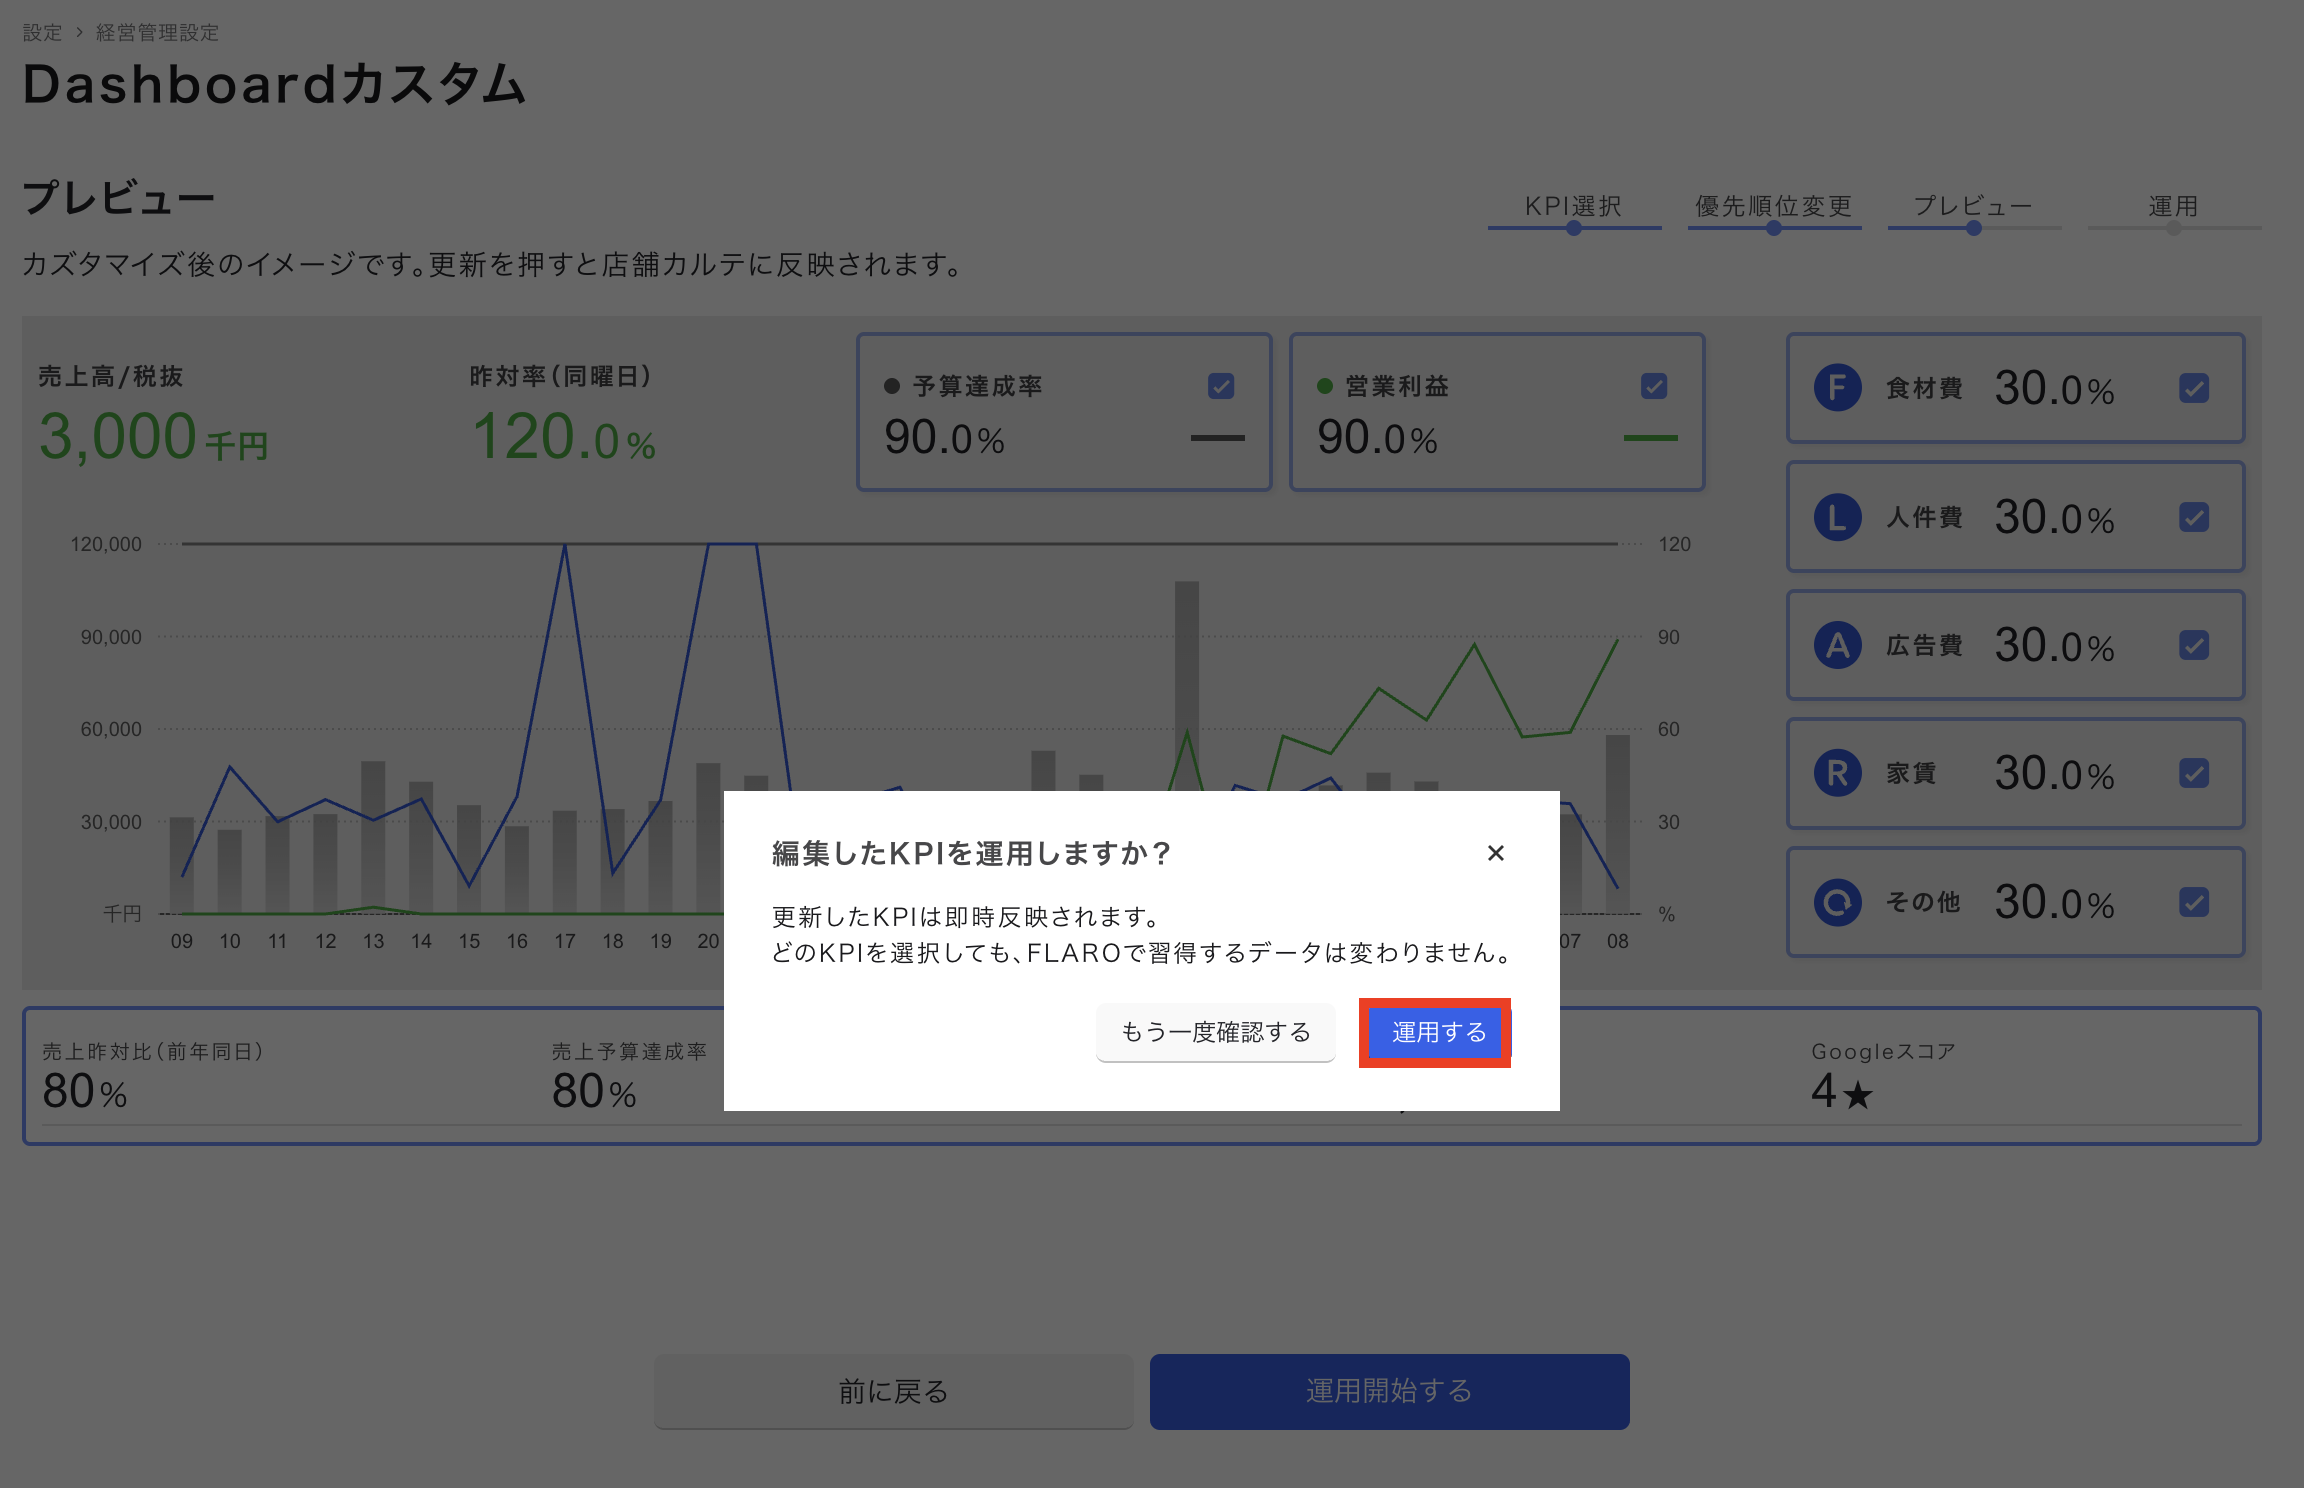Click the A icon for 広告費
Screen dimensions: 2304x1488
coord(1837,645)
